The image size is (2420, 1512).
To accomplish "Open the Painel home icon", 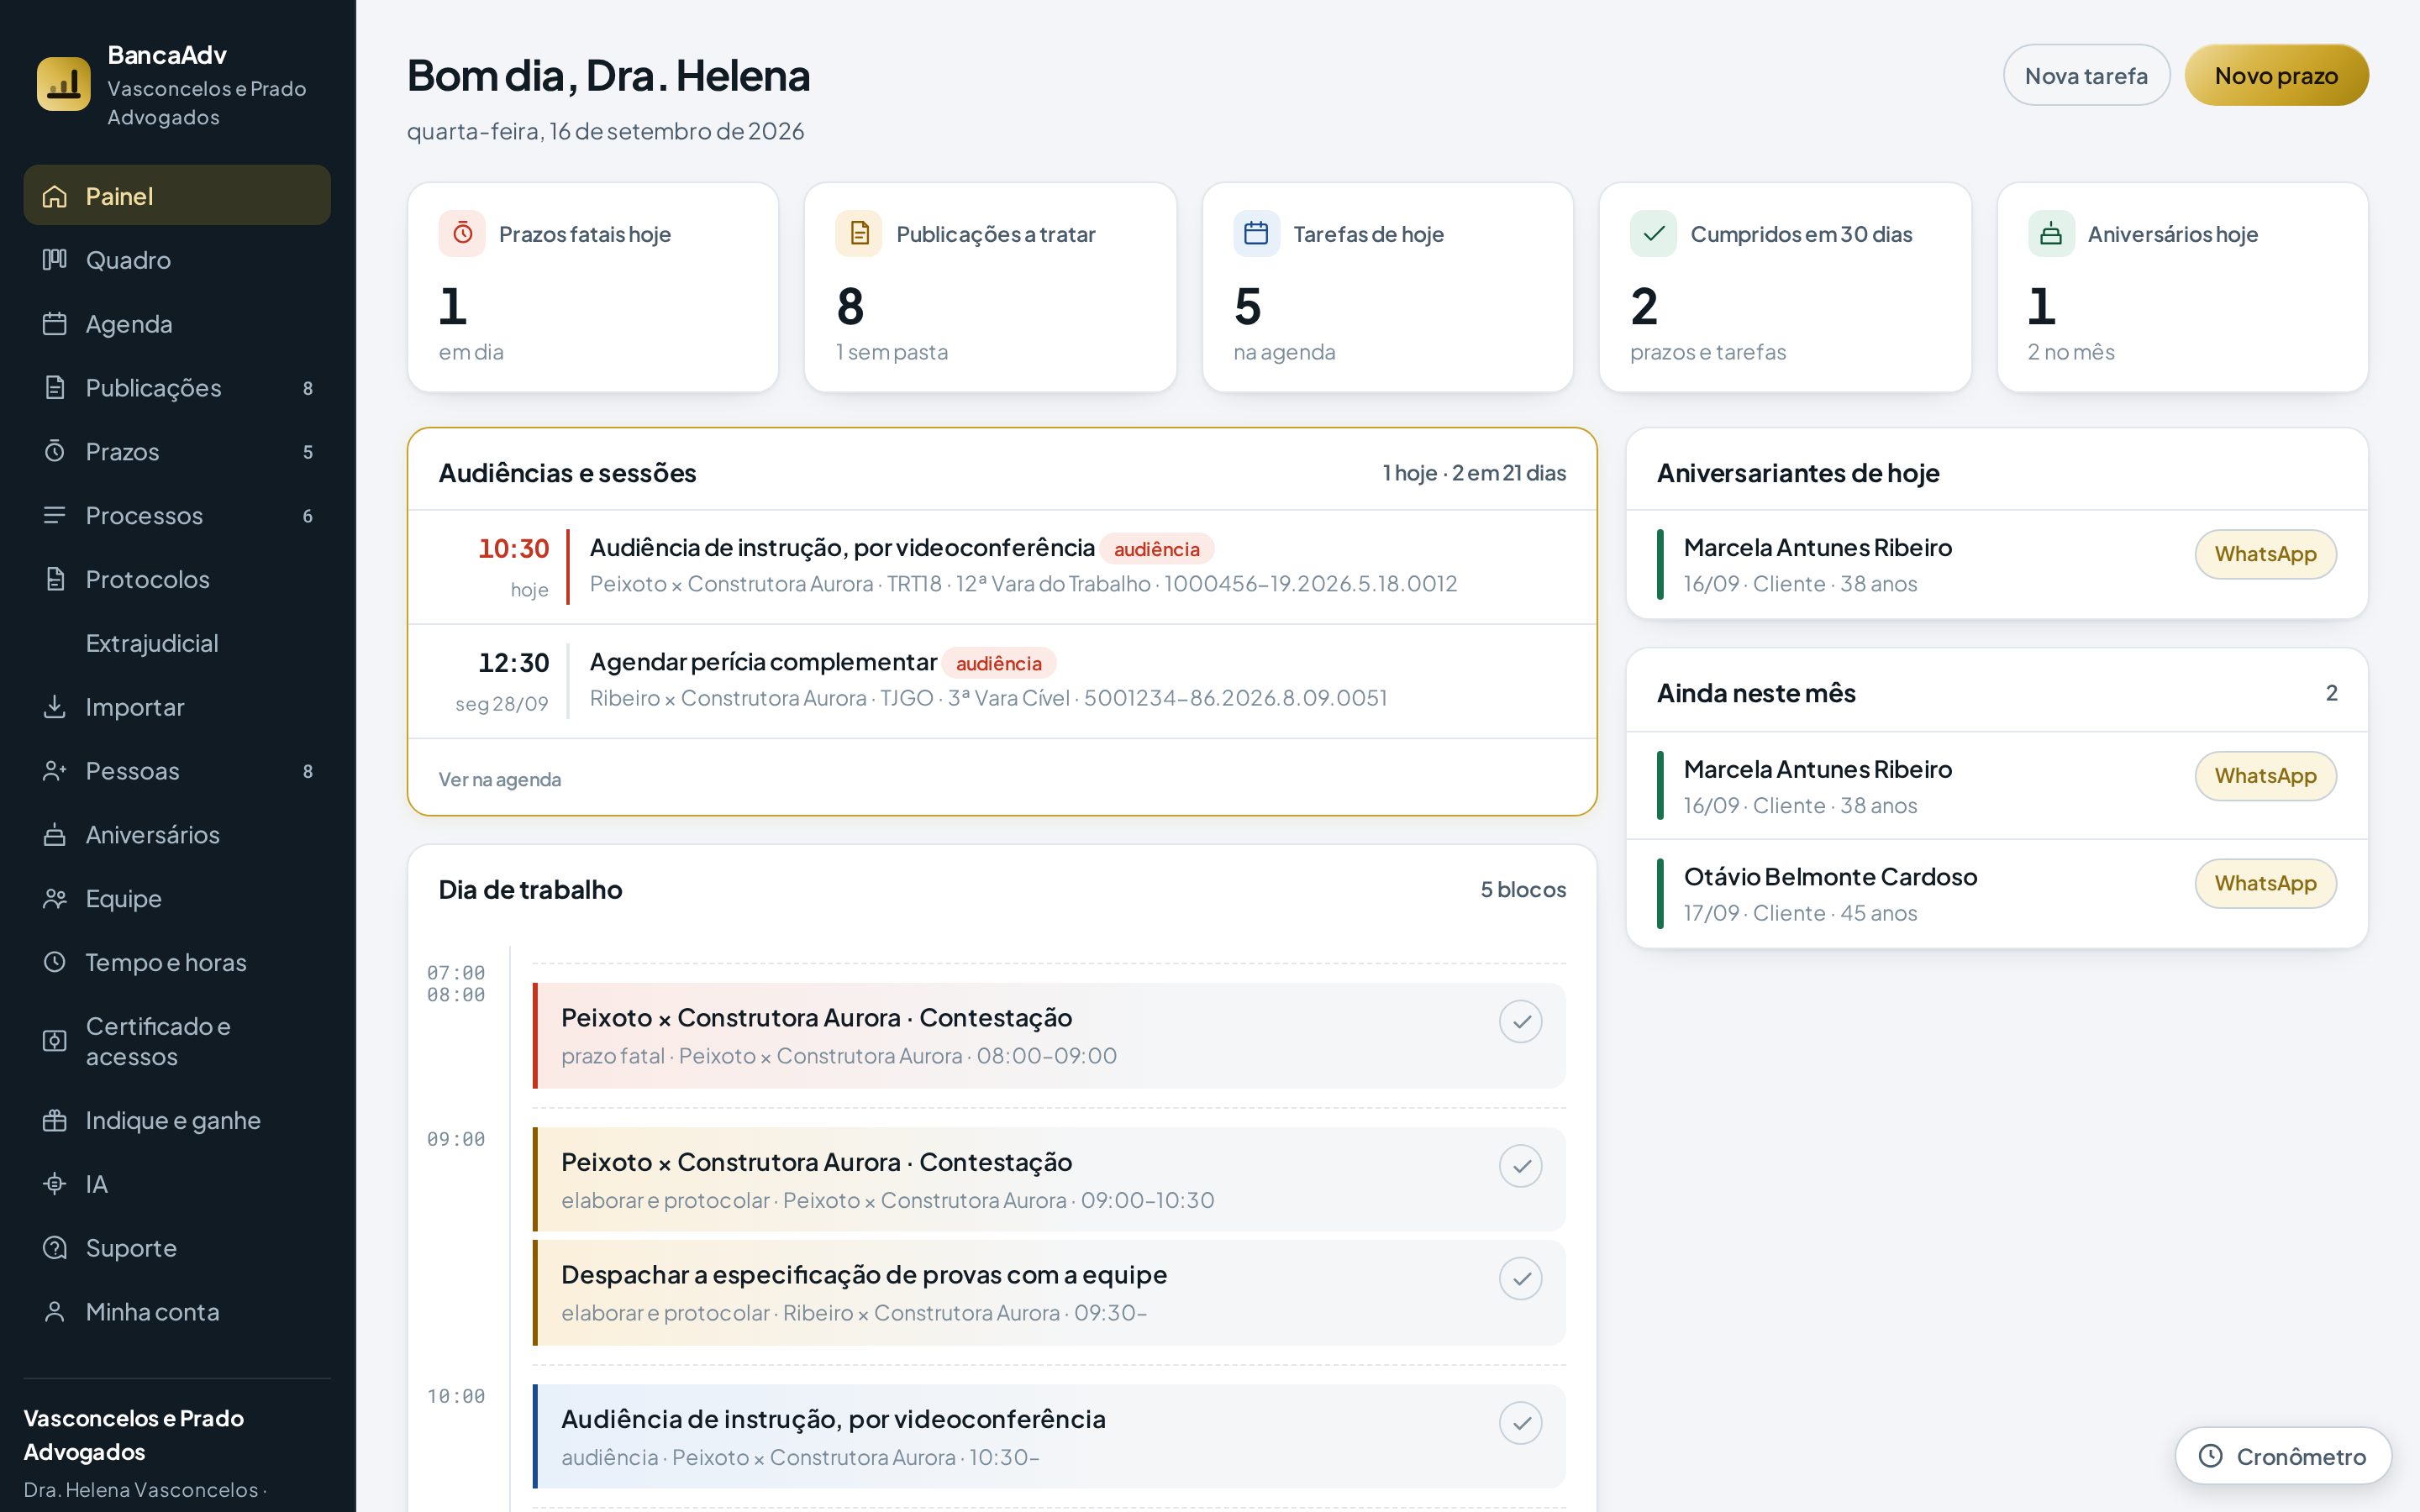I will coord(55,196).
